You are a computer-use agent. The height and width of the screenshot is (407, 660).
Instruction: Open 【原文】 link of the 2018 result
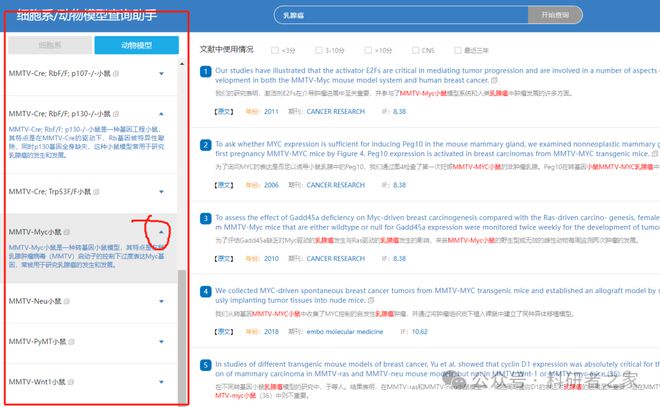(224, 332)
